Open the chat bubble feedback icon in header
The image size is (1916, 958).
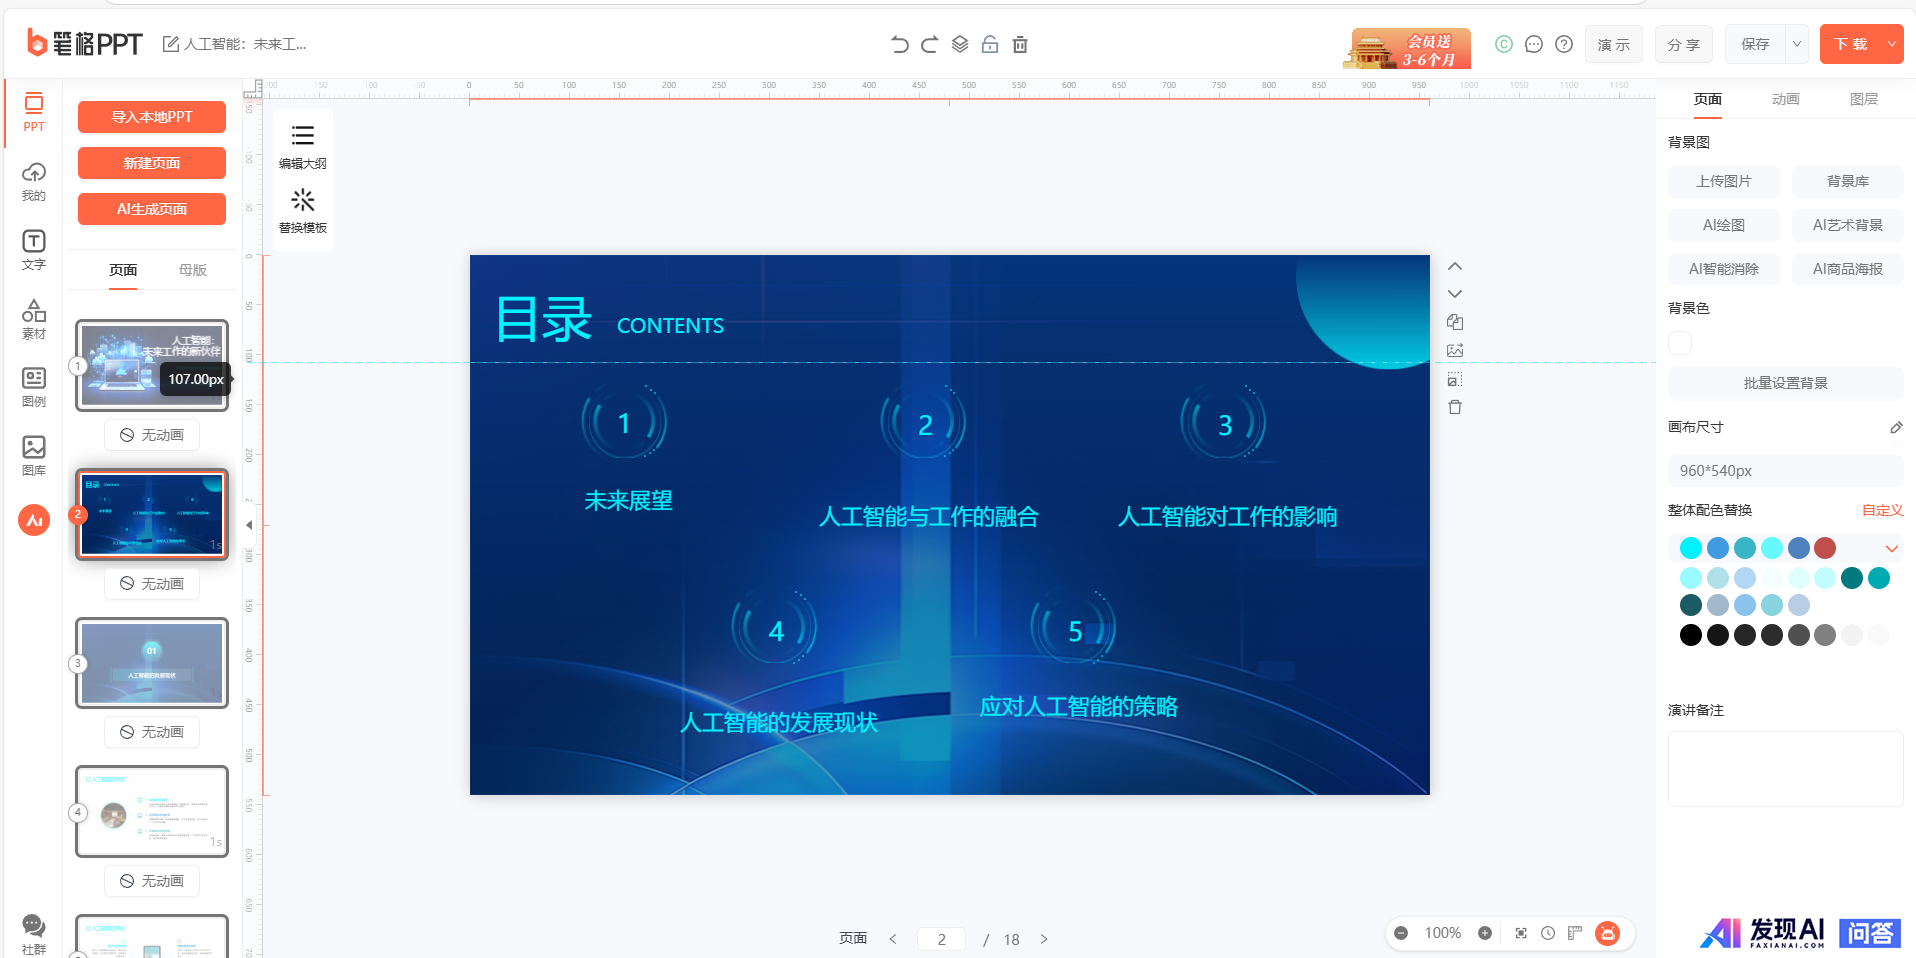[x=1534, y=44]
